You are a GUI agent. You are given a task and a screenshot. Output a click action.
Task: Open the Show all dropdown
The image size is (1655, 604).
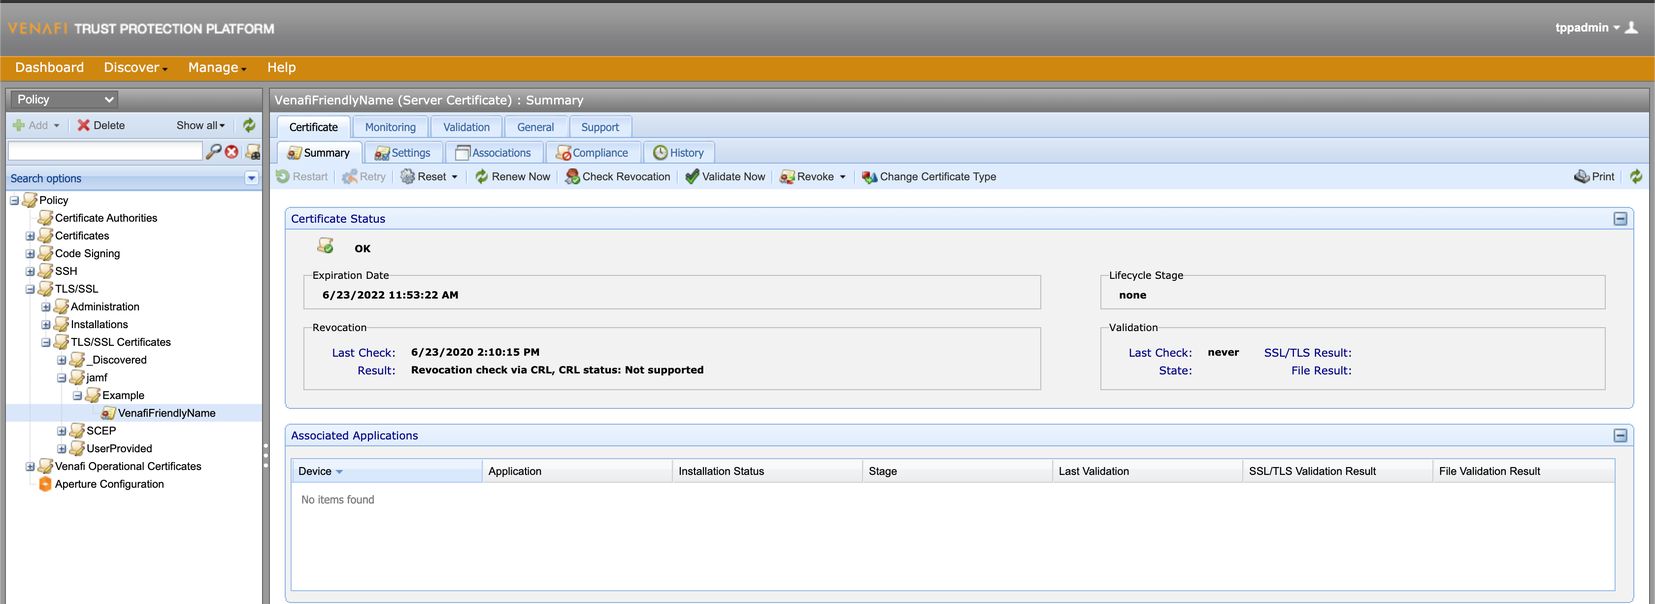click(x=200, y=125)
